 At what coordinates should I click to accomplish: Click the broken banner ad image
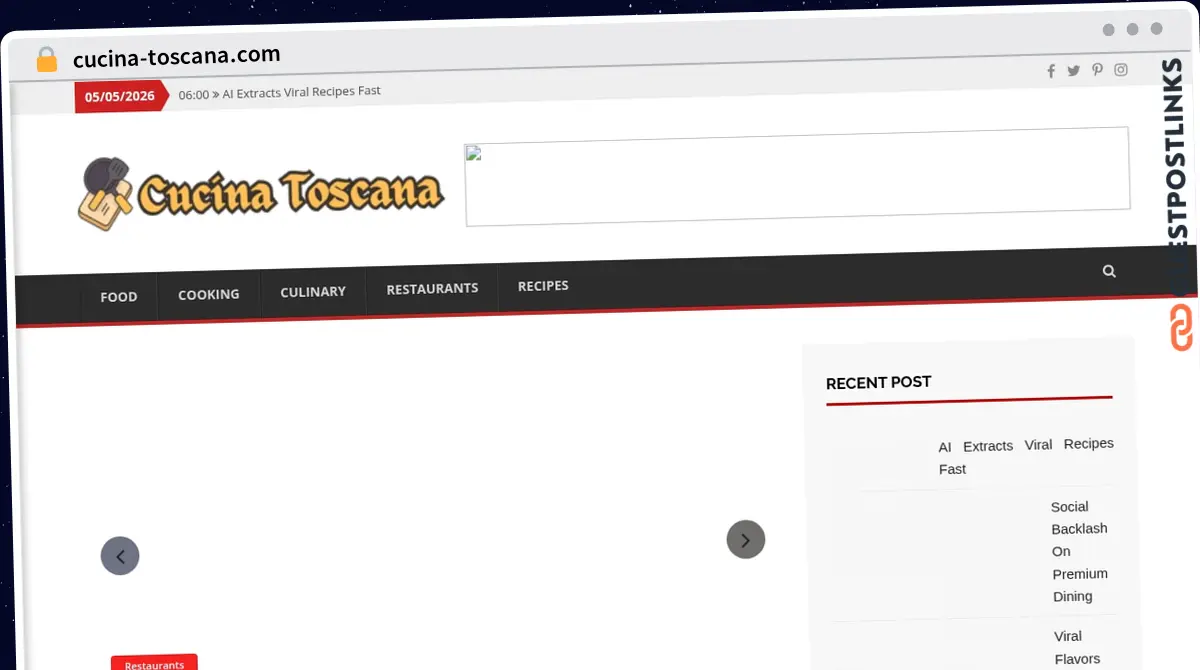[797, 177]
